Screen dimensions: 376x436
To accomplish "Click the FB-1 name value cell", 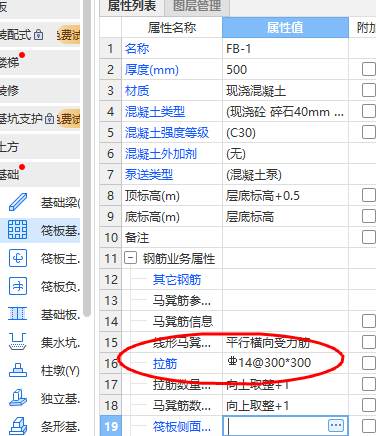I will (x=285, y=49).
